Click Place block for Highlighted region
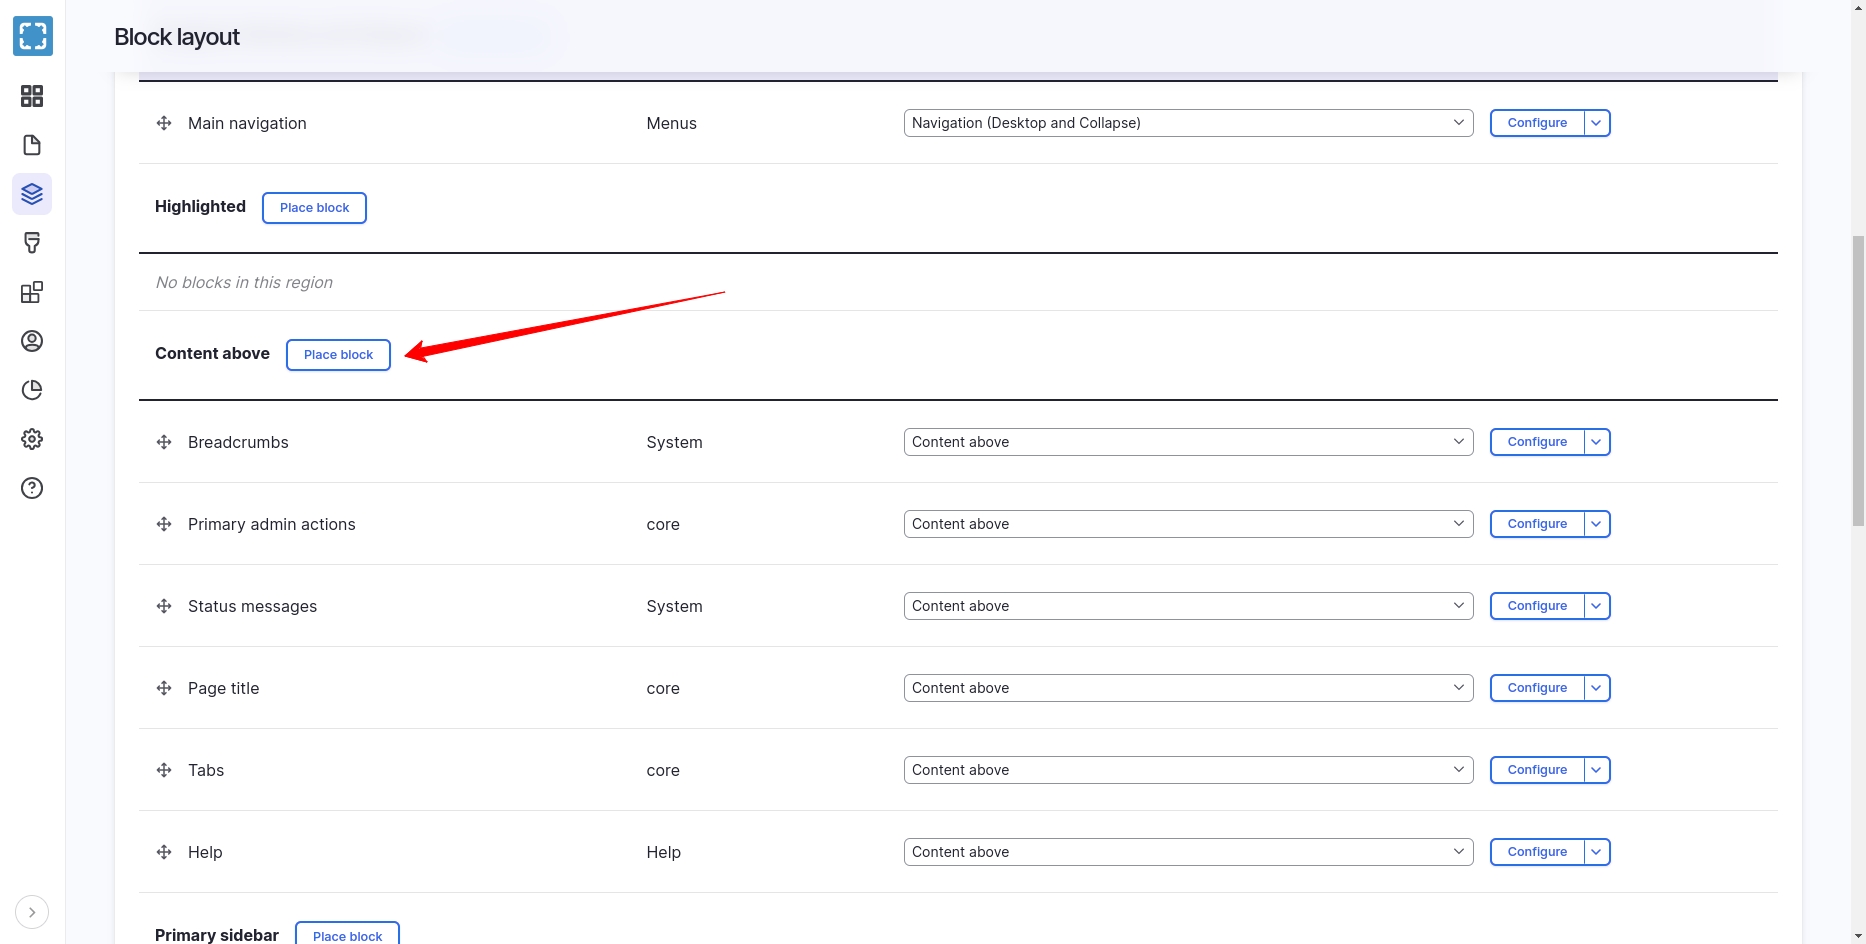The width and height of the screenshot is (1866, 944). [x=314, y=208]
